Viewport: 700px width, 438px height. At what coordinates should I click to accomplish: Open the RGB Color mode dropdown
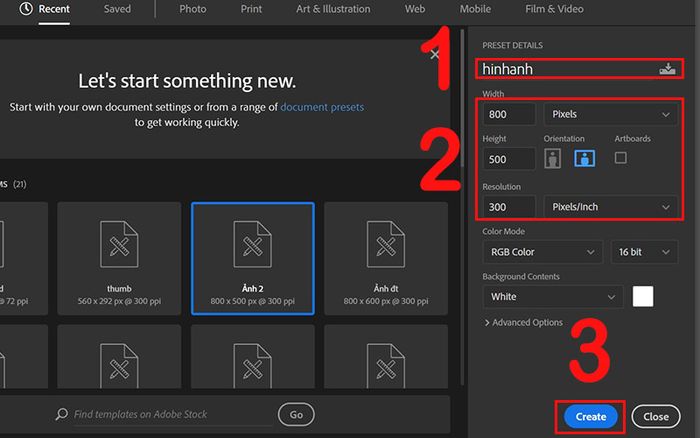pos(542,252)
